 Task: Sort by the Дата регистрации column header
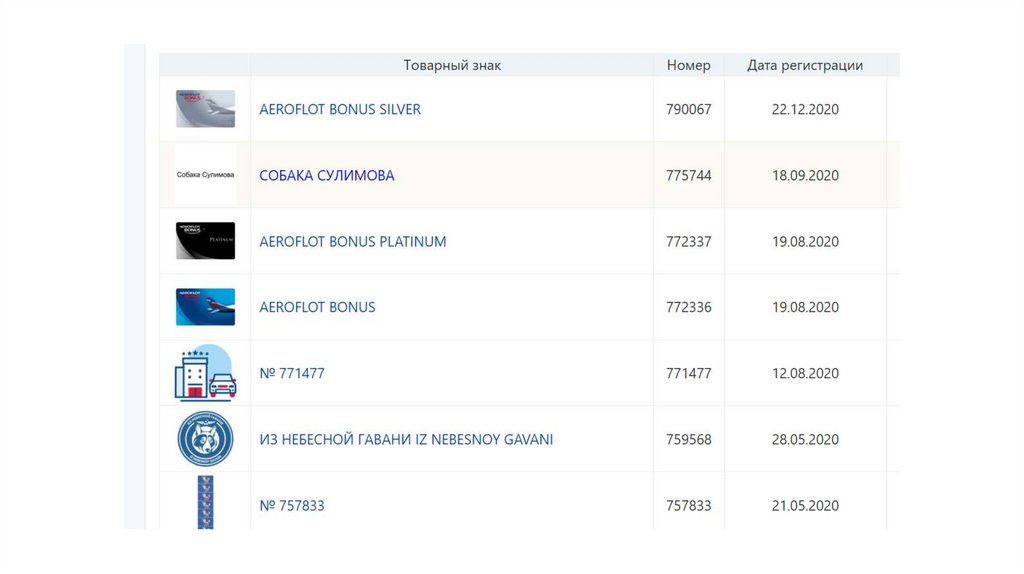(x=805, y=65)
